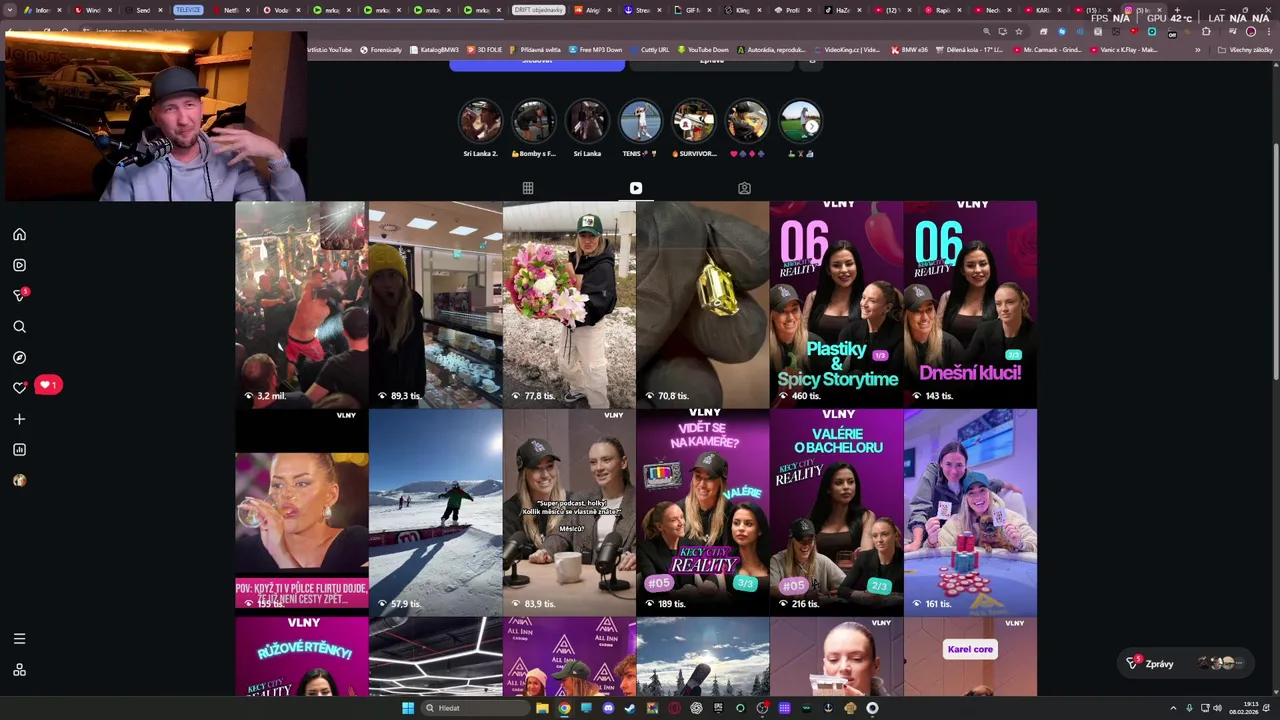This screenshot has height=720, width=1280.
Task: Open the TENIS story highlight
Action: click(x=640, y=129)
